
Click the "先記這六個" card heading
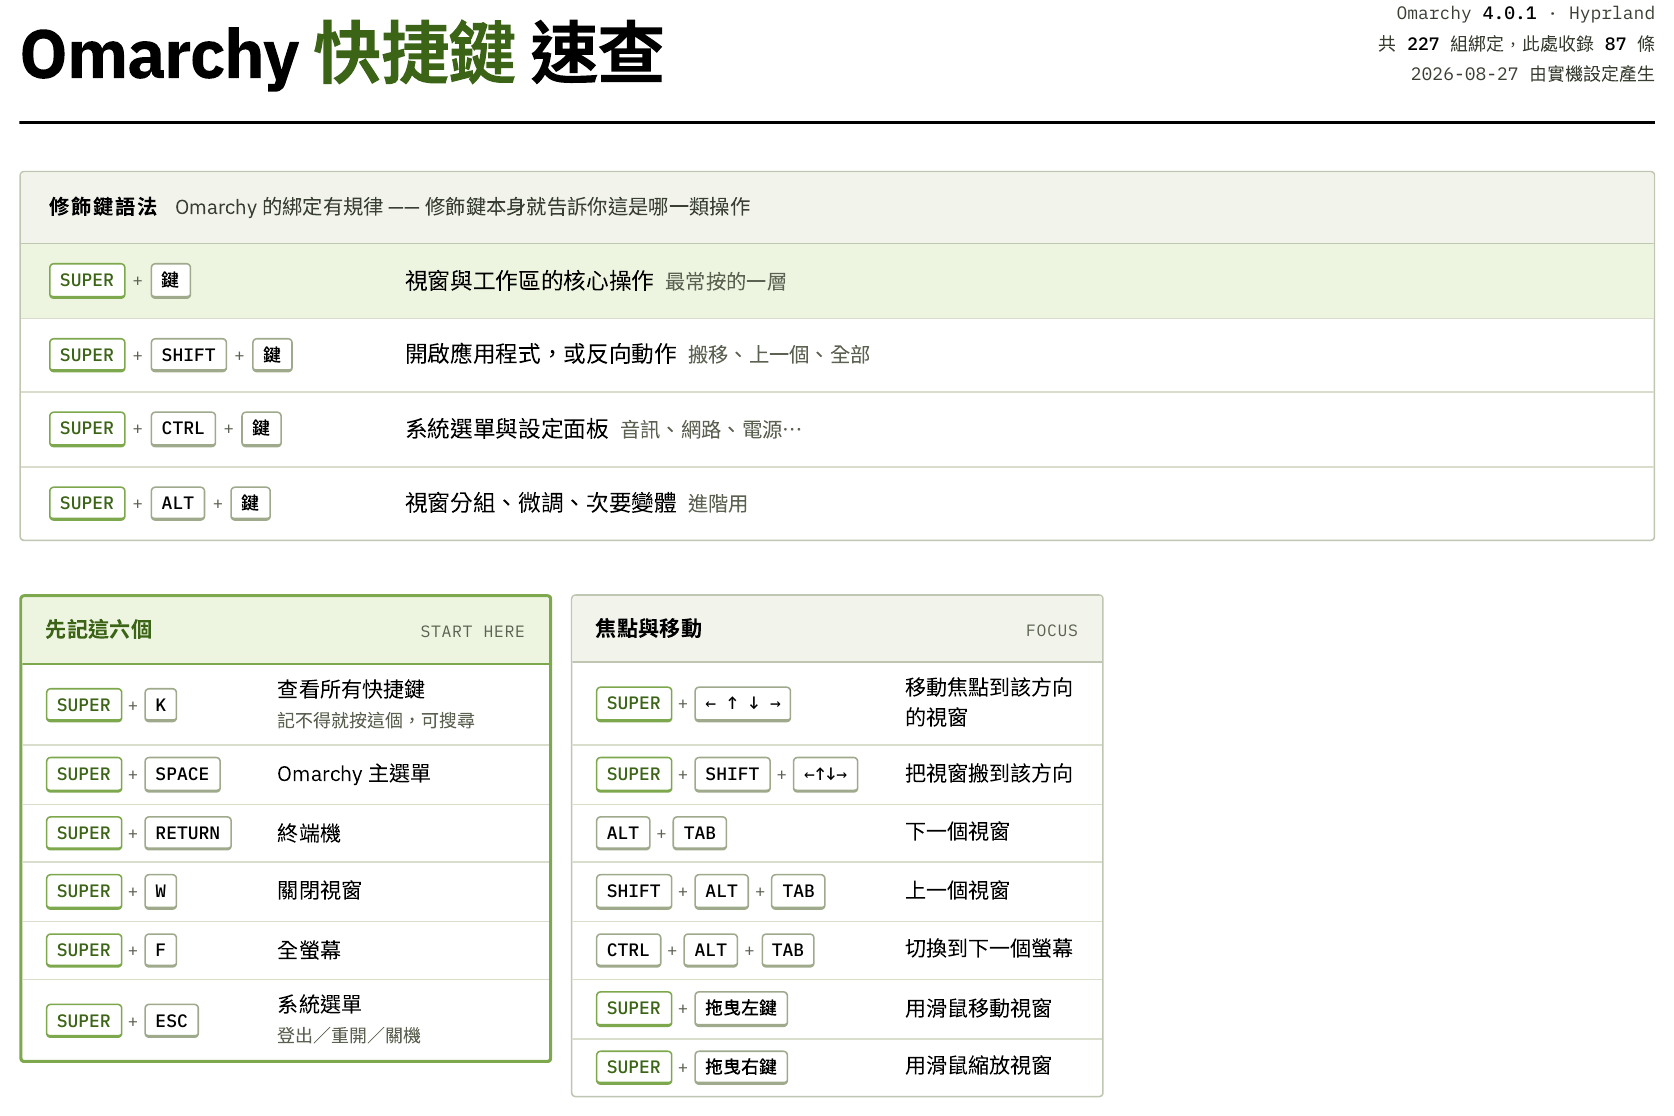(98, 630)
